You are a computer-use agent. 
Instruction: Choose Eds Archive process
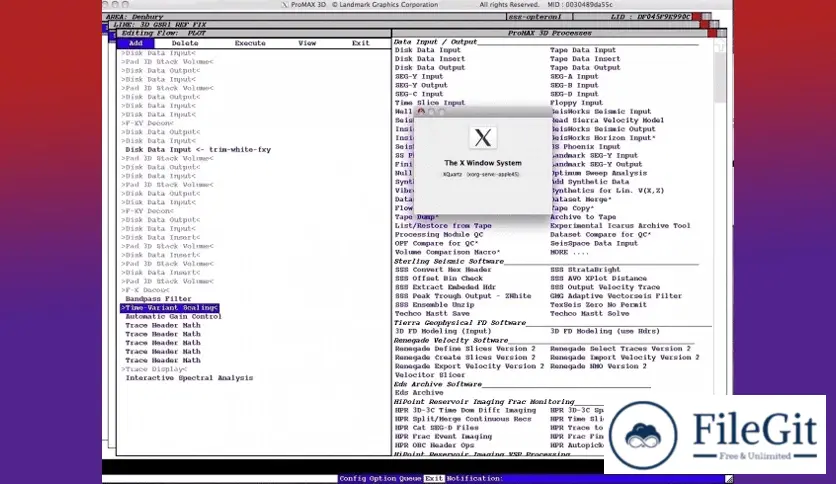tap(419, 393)
